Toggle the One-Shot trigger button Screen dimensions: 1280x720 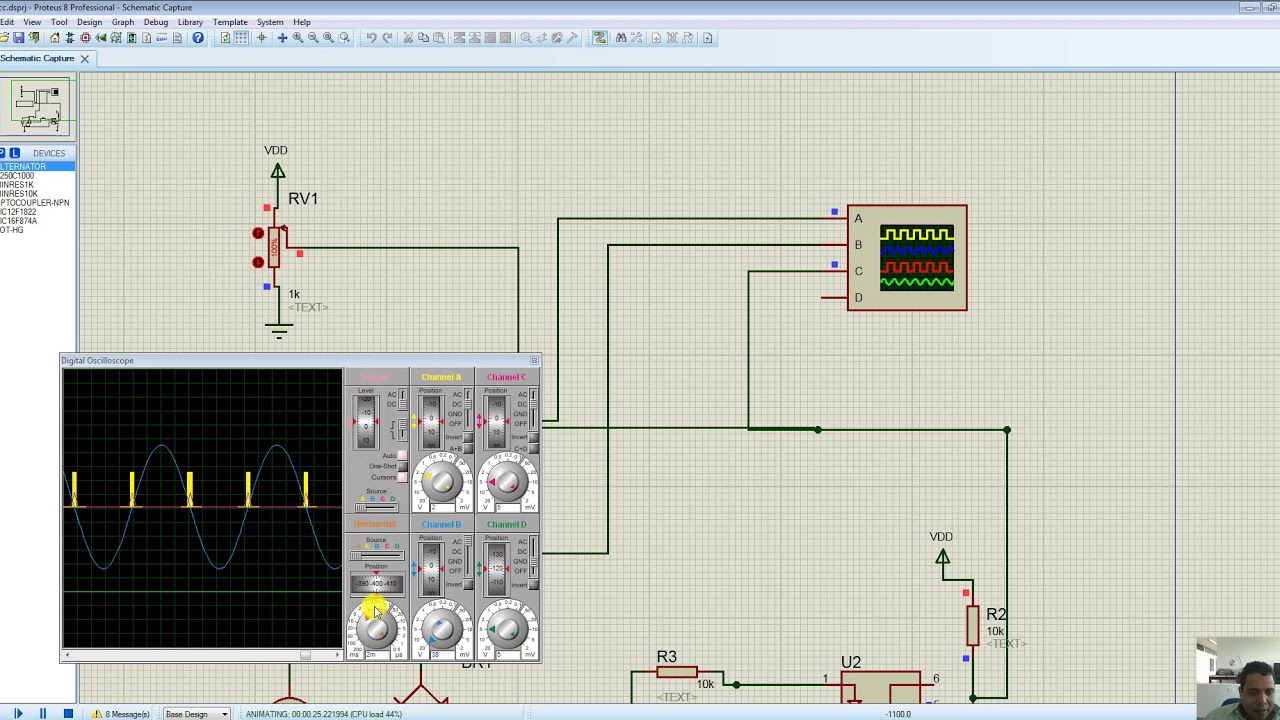pyautogui.click(x=402, y=467)
